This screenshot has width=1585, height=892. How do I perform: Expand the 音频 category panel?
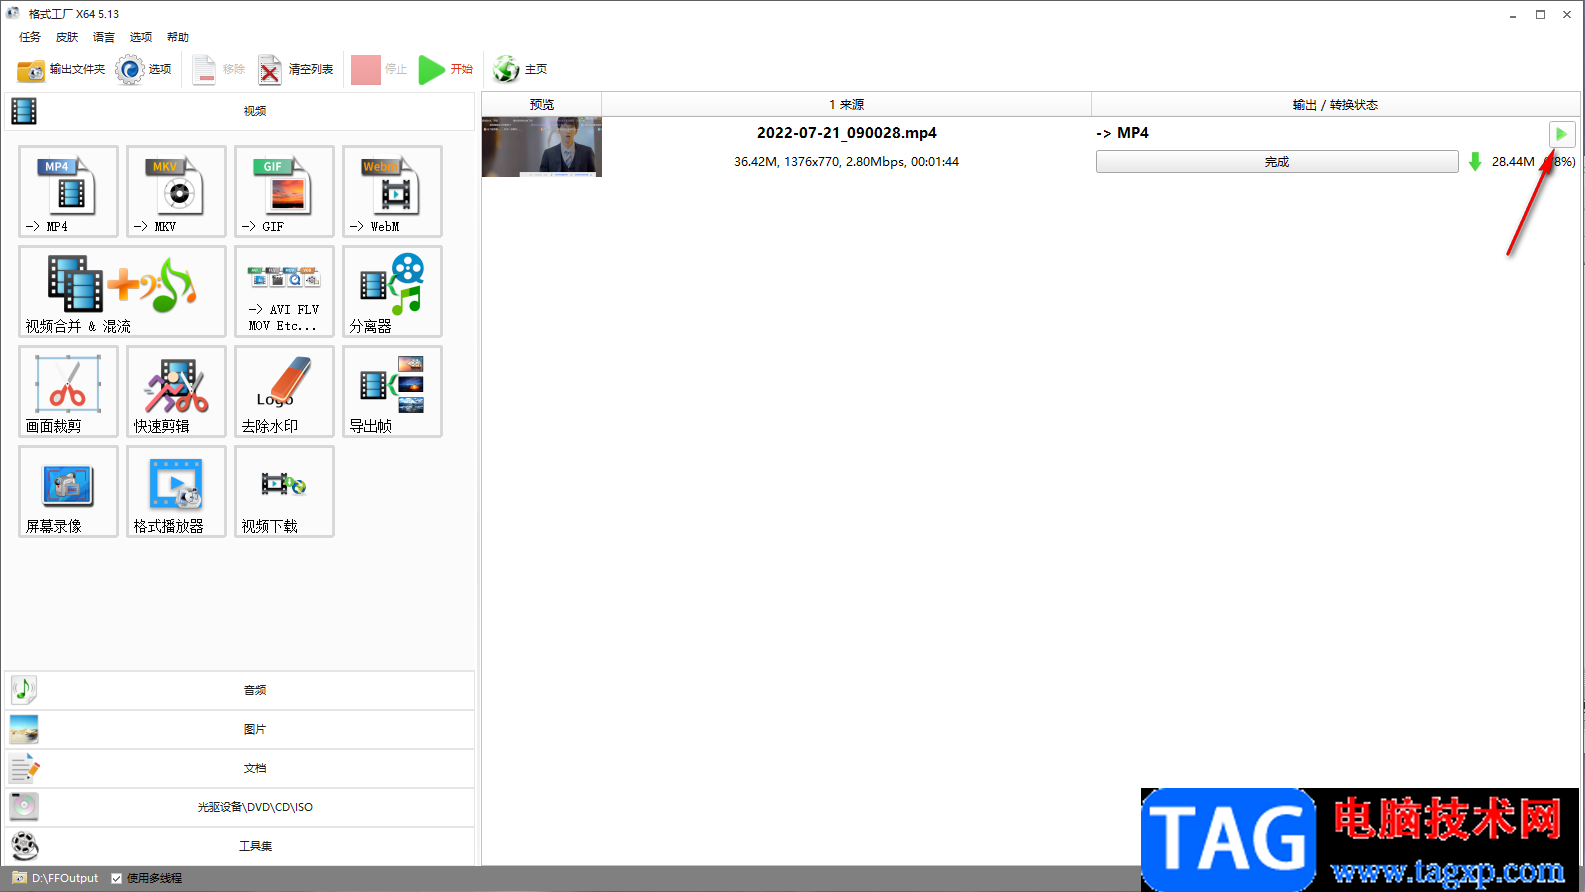tap(240, 690)
